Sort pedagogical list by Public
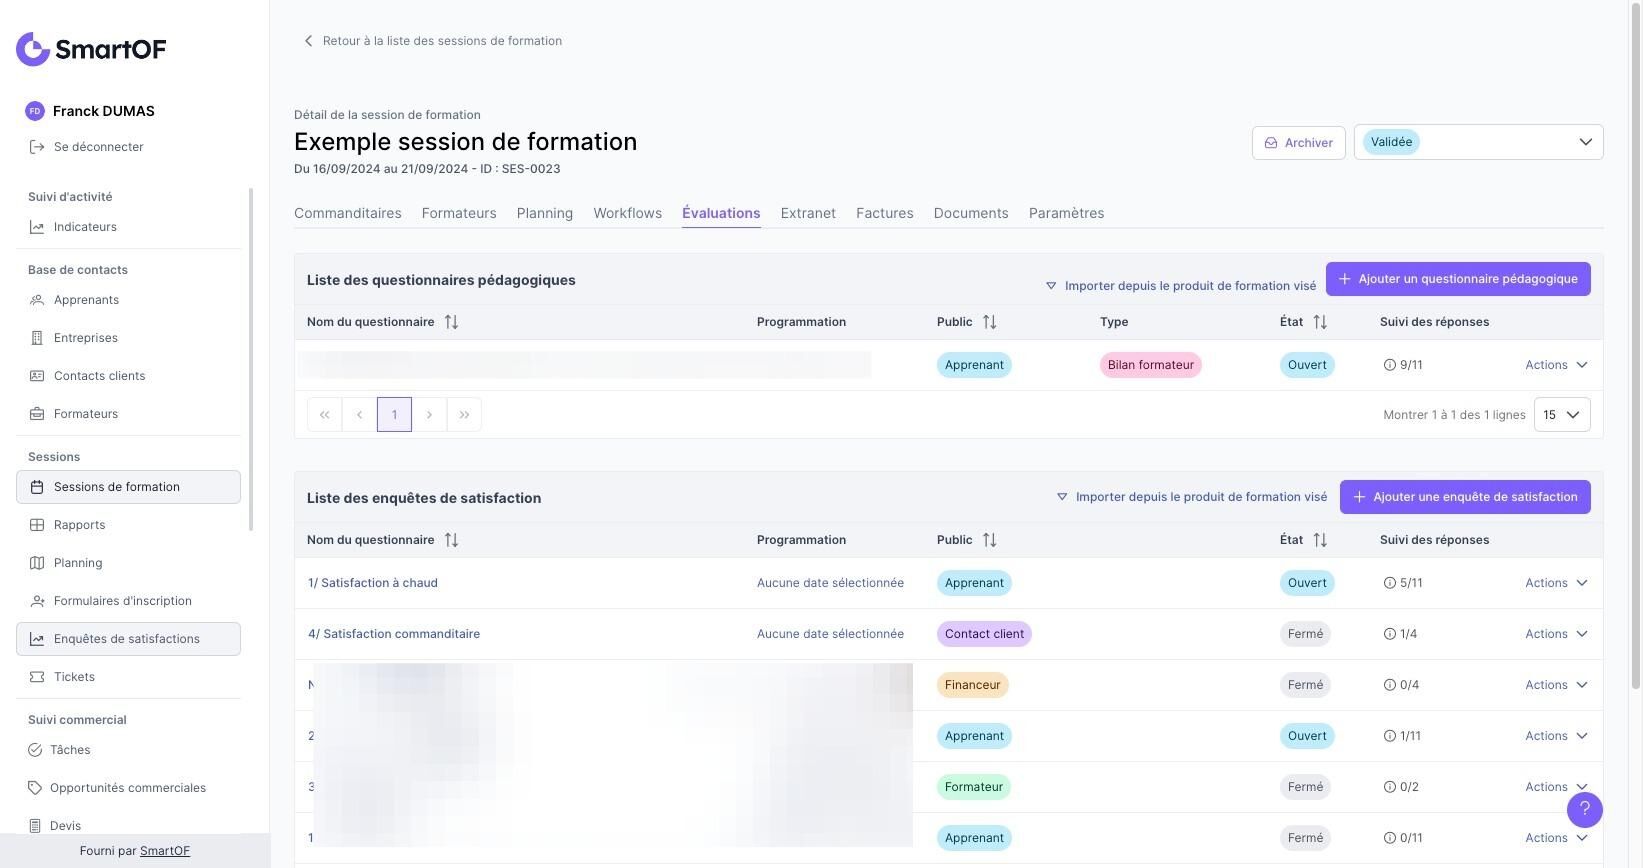 pyautogui.click(x=989, y=322)
